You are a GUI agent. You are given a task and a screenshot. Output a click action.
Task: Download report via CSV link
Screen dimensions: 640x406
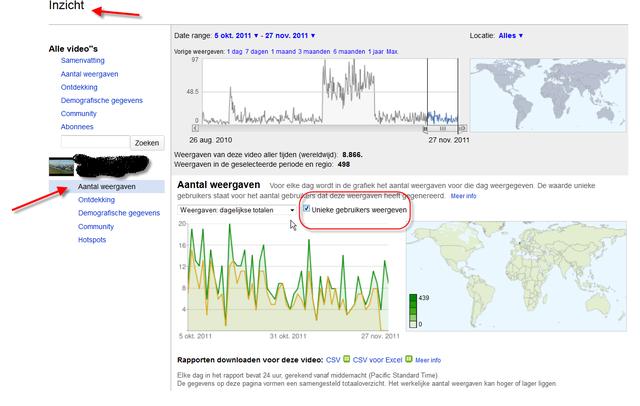click(x=333, y=360)
